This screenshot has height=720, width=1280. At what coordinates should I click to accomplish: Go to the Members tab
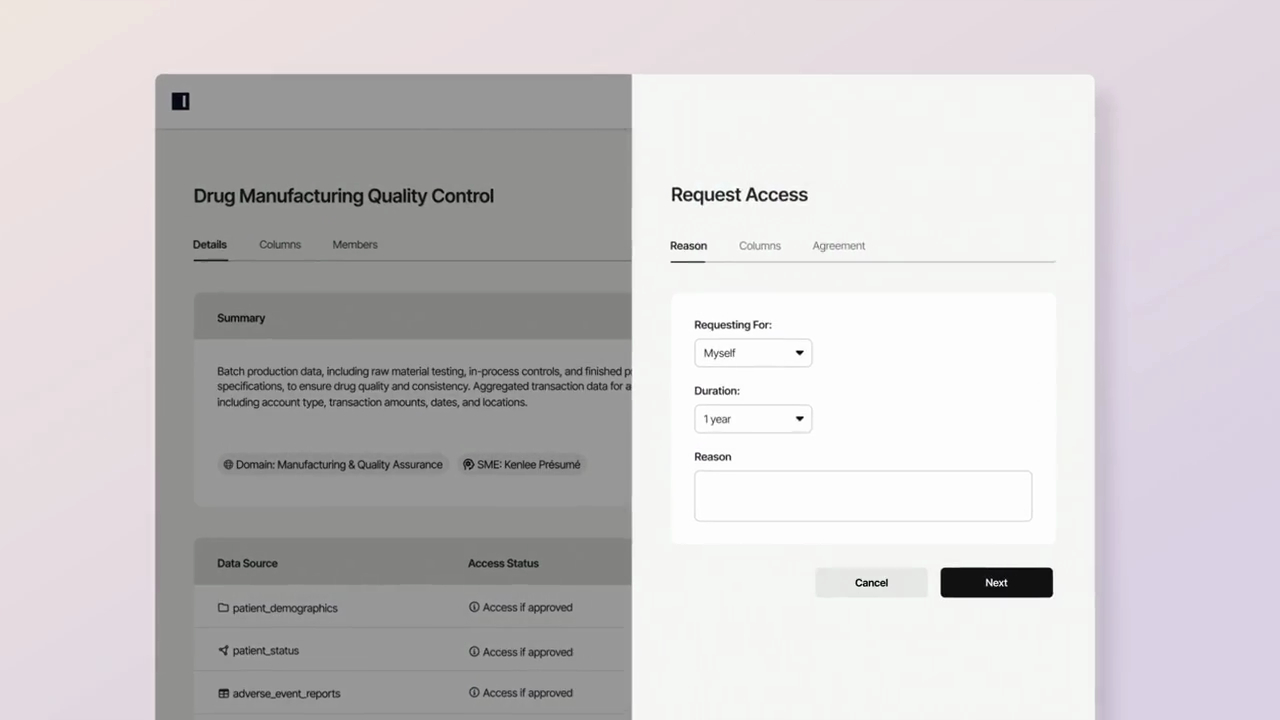coord(355,245)
